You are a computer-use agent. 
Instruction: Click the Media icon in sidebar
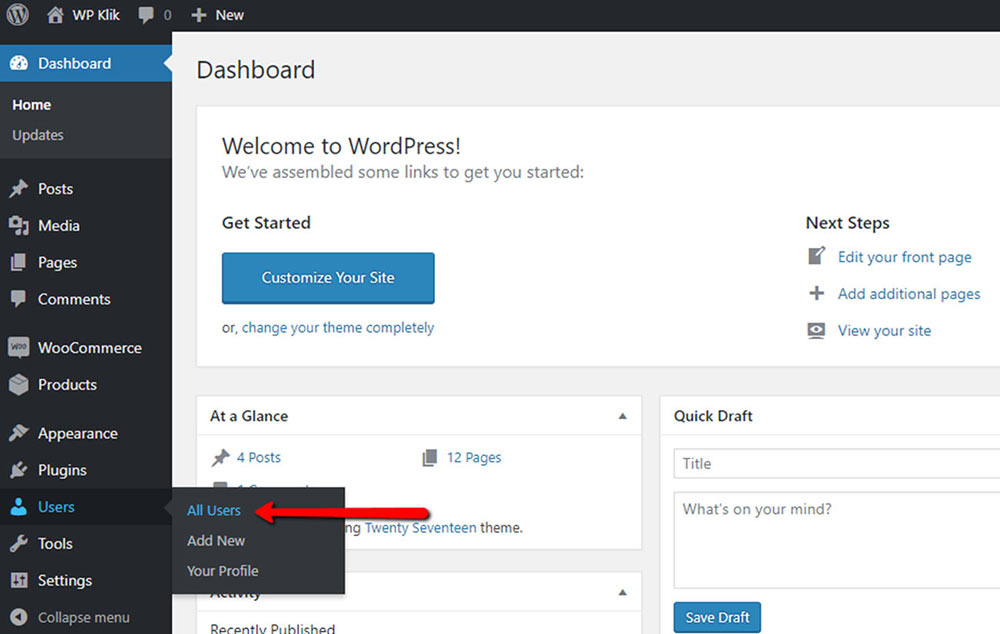click(19, 226)
